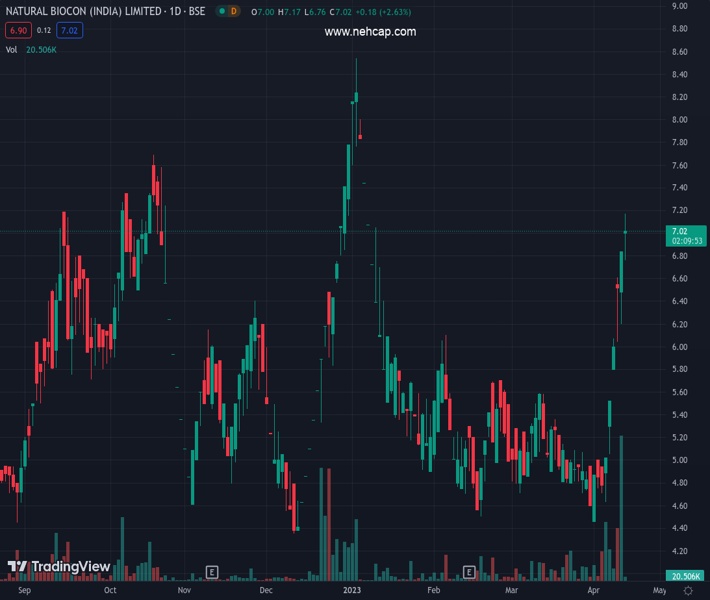Click the red 6.90 sell price box
The width and height of the screenshot is (710, 600).
16,31
